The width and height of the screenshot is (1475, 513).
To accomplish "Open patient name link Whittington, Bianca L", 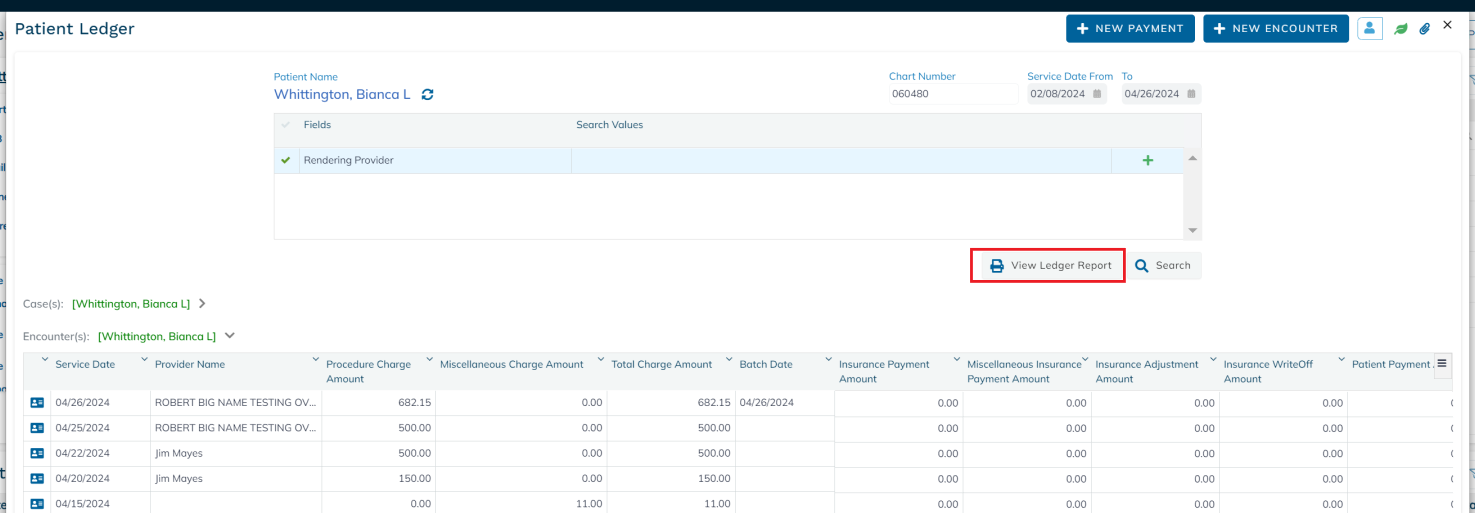I will (342, 94).
